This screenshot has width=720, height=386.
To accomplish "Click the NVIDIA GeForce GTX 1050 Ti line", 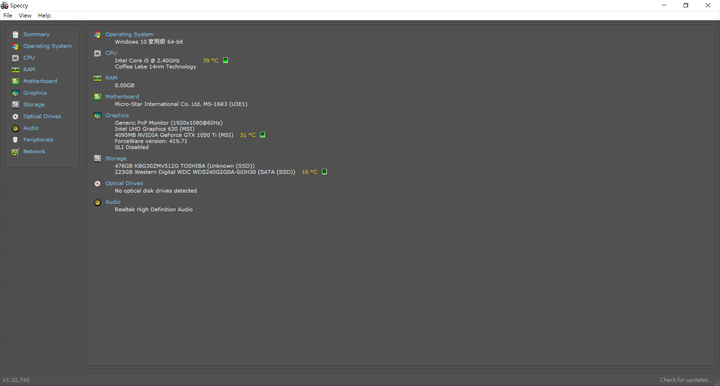I will 174,135.
